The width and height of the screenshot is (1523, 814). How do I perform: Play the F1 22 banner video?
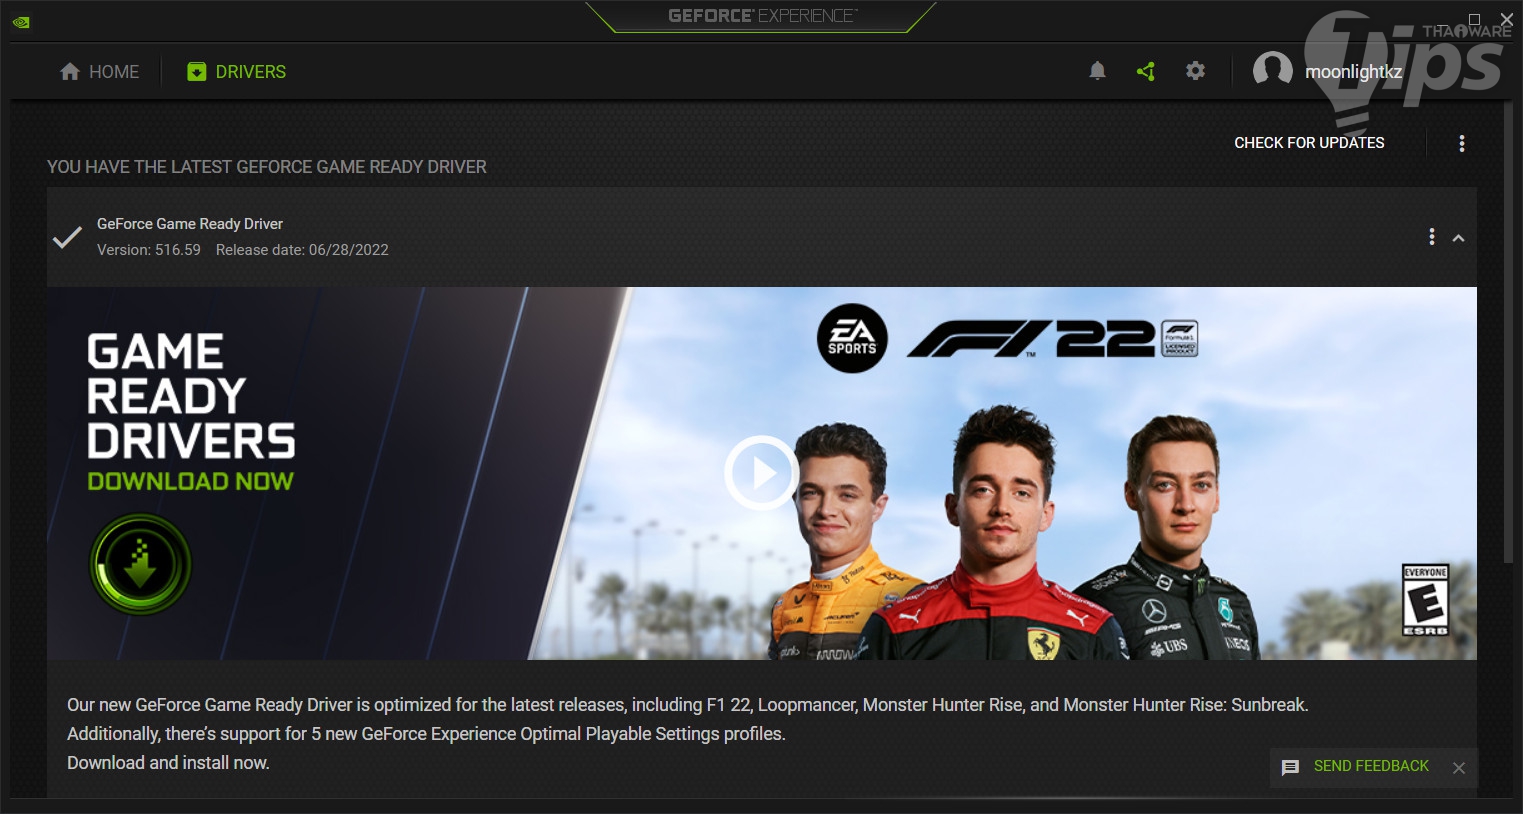pyautogui.click(x=761, y=473)
